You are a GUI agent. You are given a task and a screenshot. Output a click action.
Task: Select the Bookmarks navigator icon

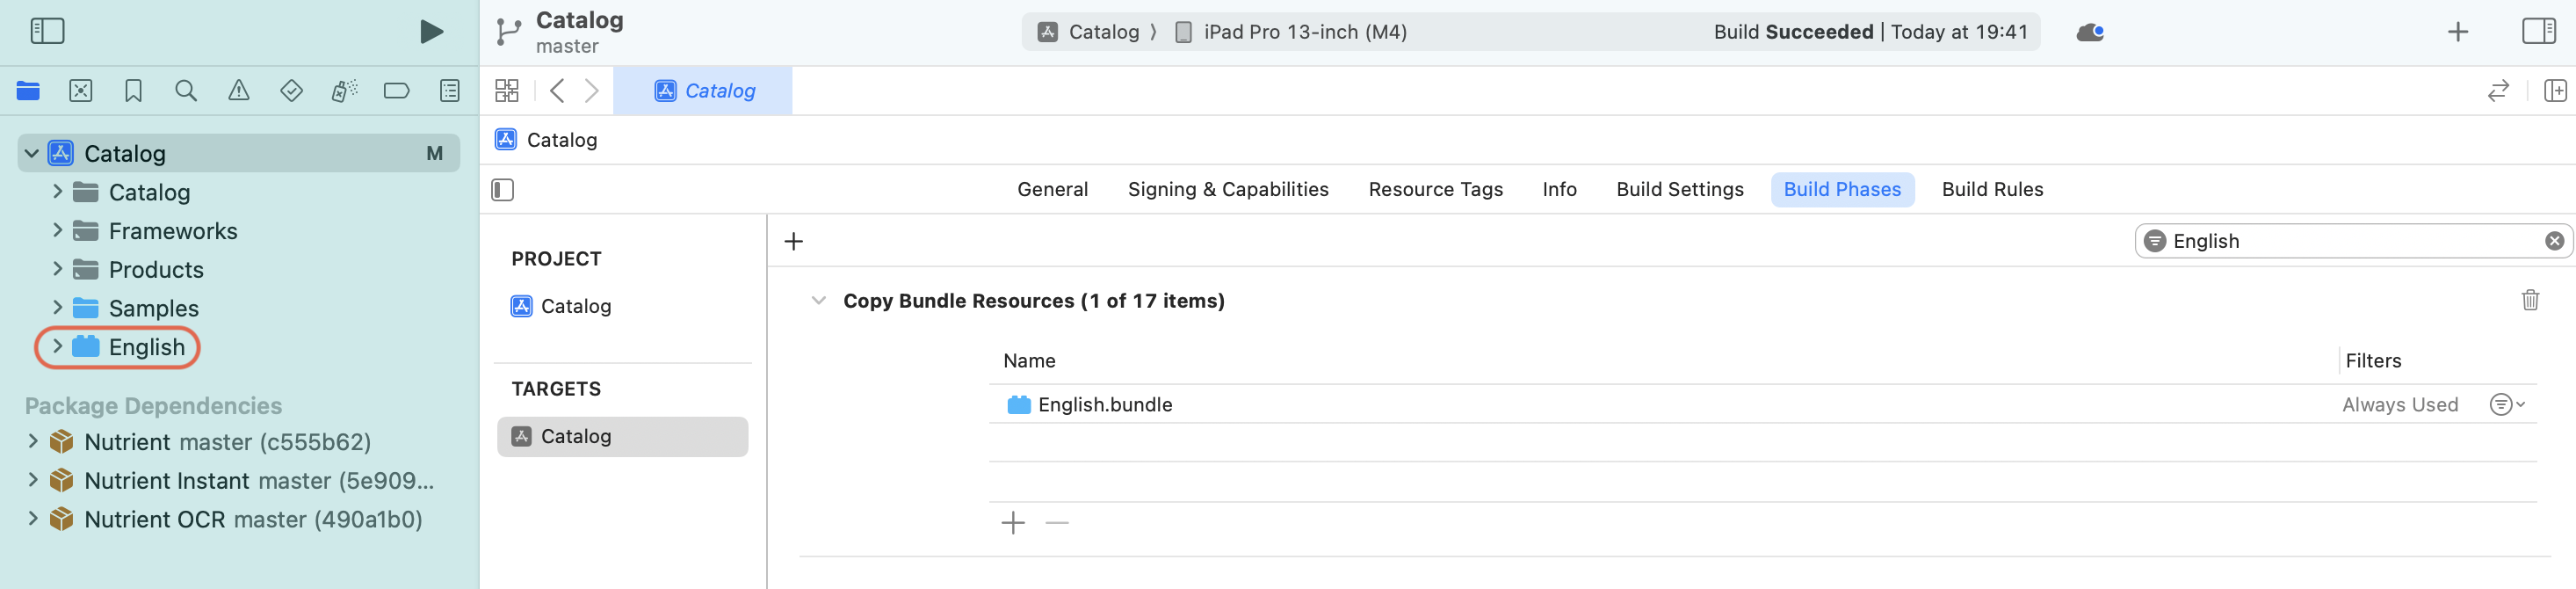tap(133, 90)
